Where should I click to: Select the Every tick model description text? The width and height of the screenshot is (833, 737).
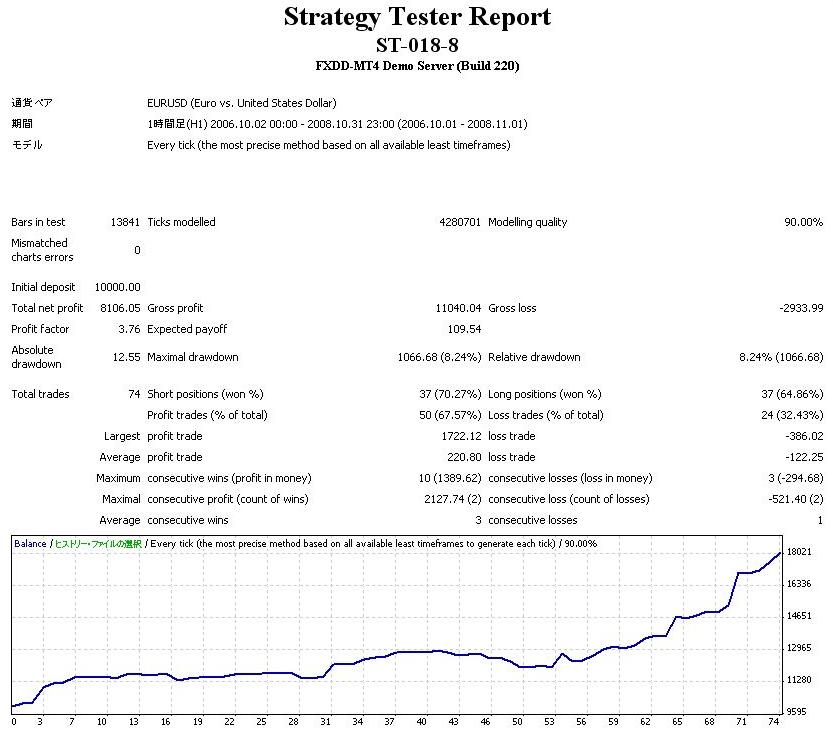point(328,145)
